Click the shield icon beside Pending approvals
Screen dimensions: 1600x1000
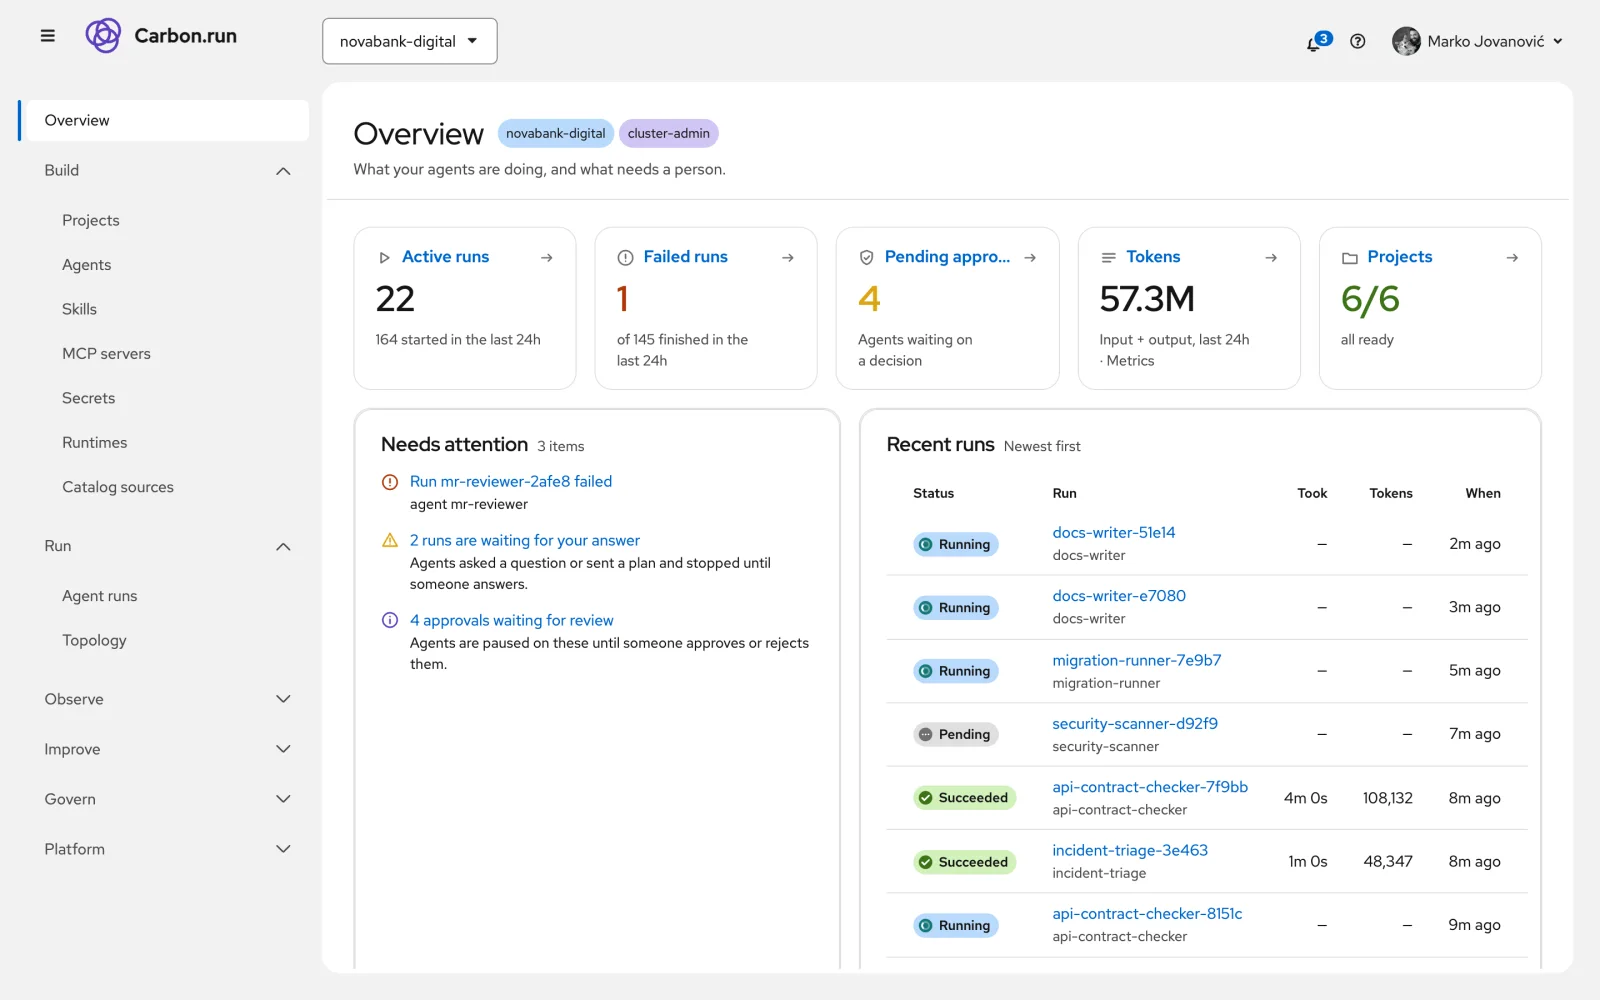[x=866, y=258]
